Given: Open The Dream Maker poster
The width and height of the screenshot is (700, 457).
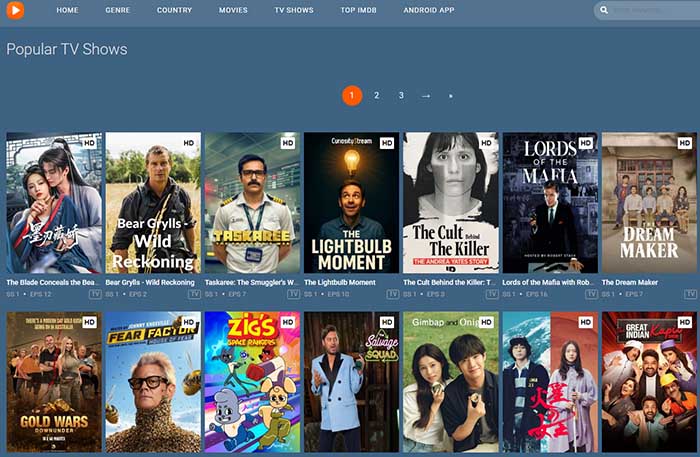Looking at the screenshot, I should tap(649, 203).
